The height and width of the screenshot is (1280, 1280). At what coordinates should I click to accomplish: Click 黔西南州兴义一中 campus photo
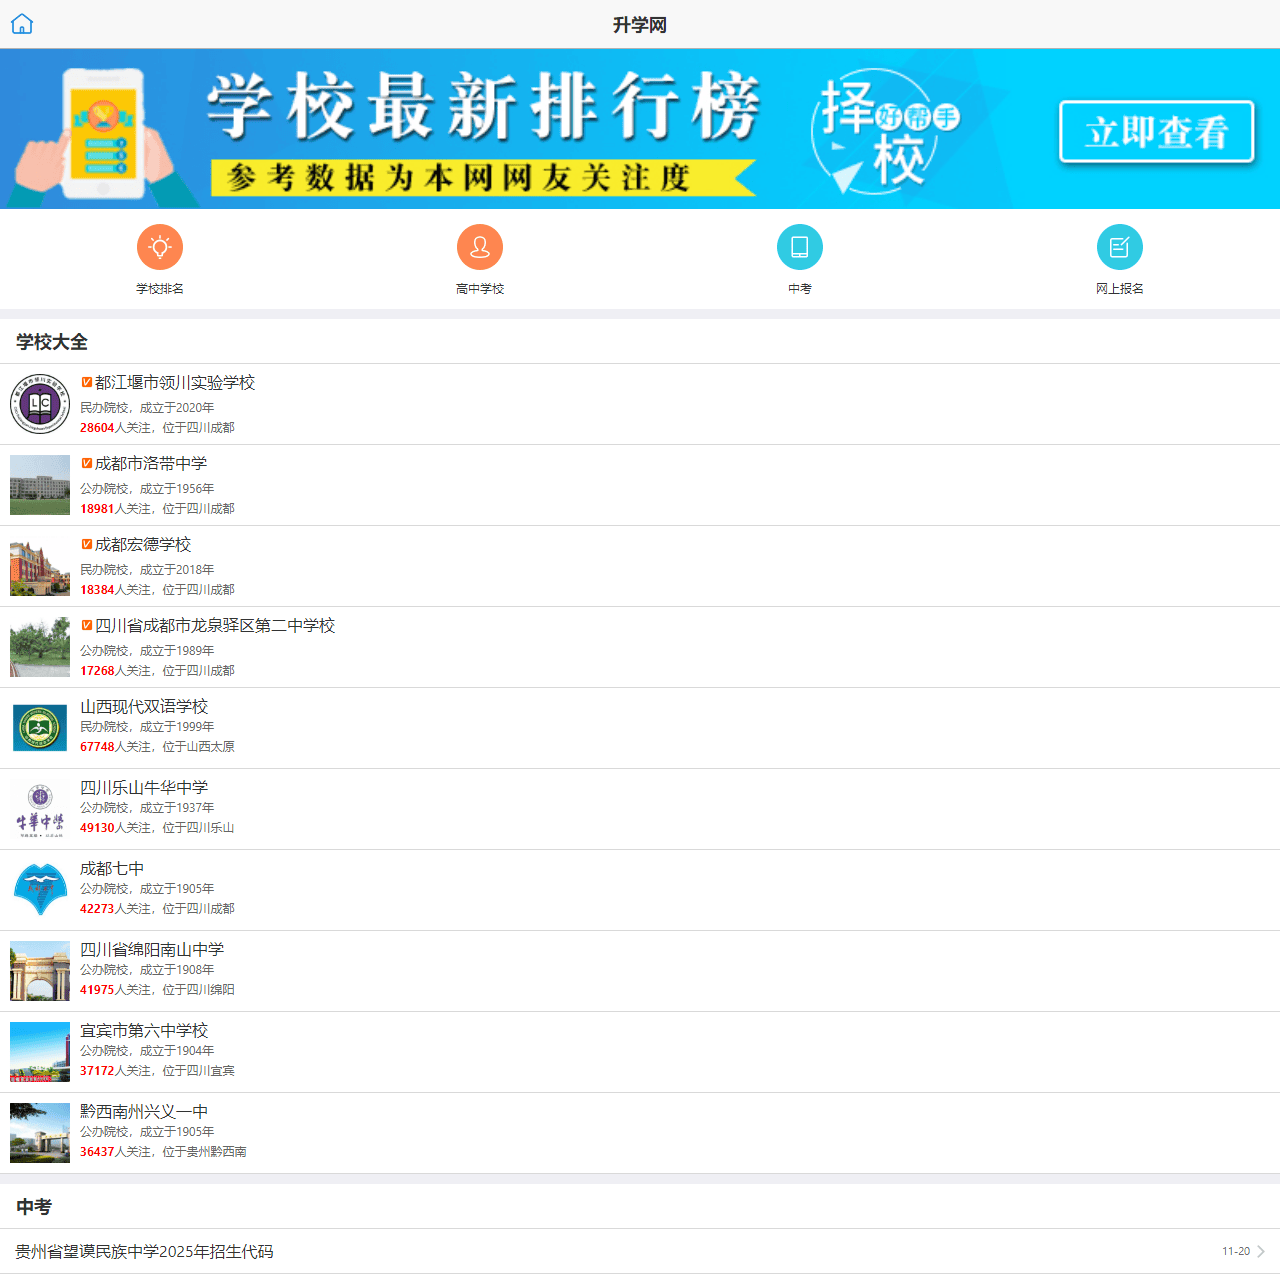(40, 1133)
